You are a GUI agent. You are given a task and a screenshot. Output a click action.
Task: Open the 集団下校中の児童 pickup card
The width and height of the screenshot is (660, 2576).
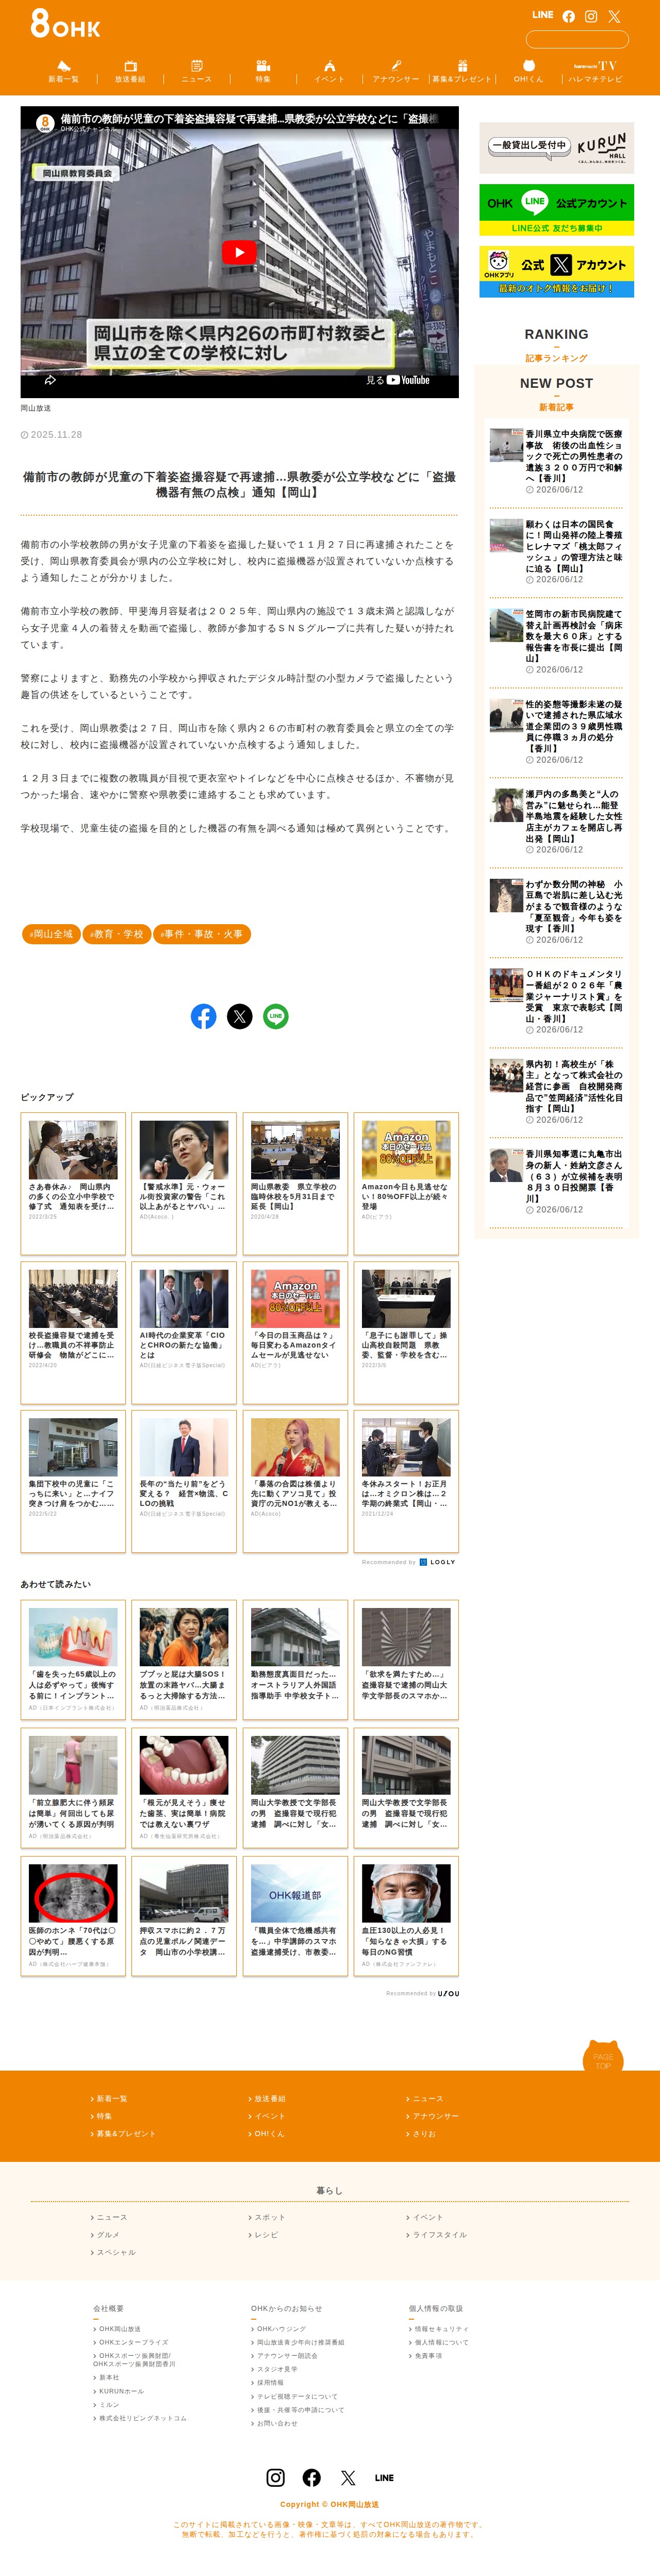[73, 1481]
